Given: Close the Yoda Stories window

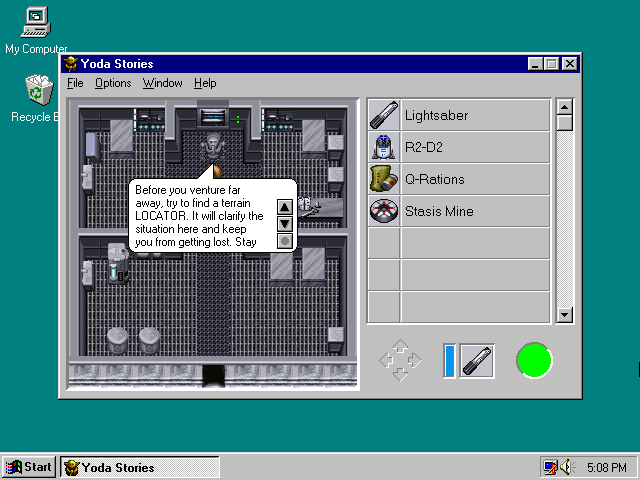Looking at the screenshot, I should point(569,64).
